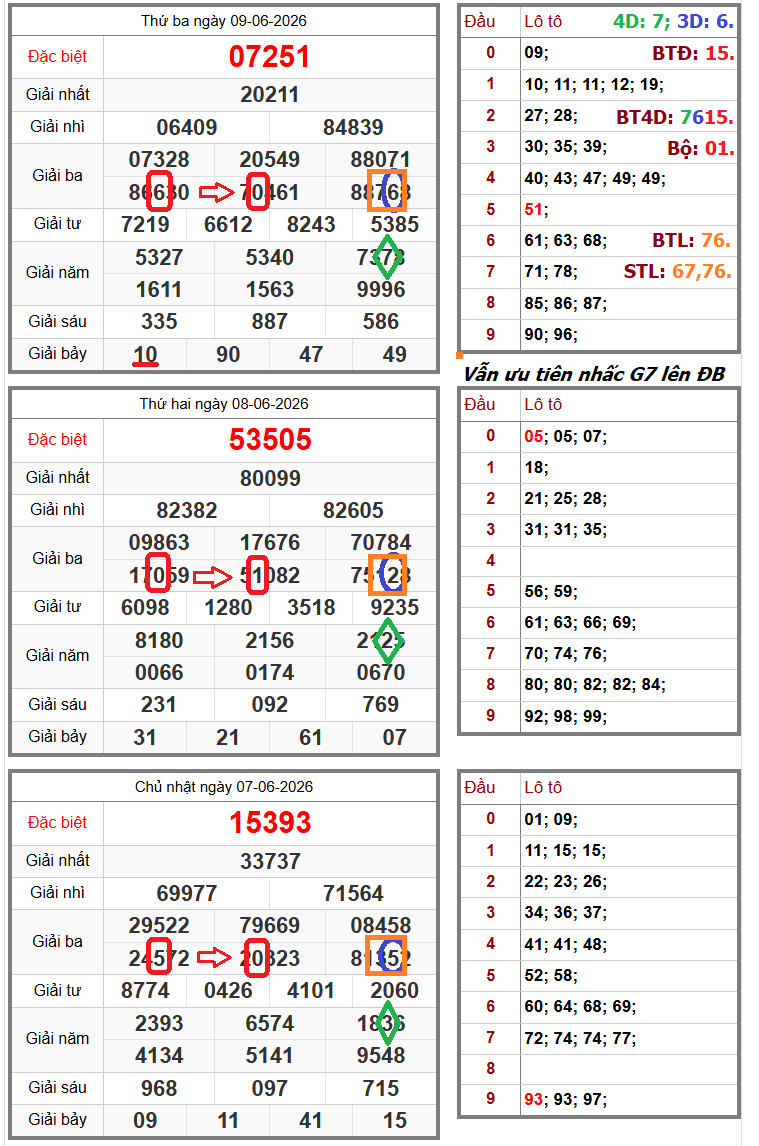Click second prize number 82605
Viewport: 759px width, 1146px height.
tap(353, 510)
